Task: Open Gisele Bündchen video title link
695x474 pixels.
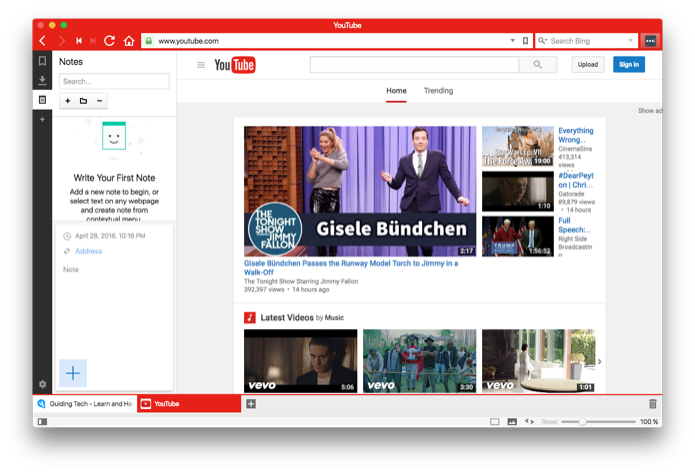Action: (x=351, y=268)
